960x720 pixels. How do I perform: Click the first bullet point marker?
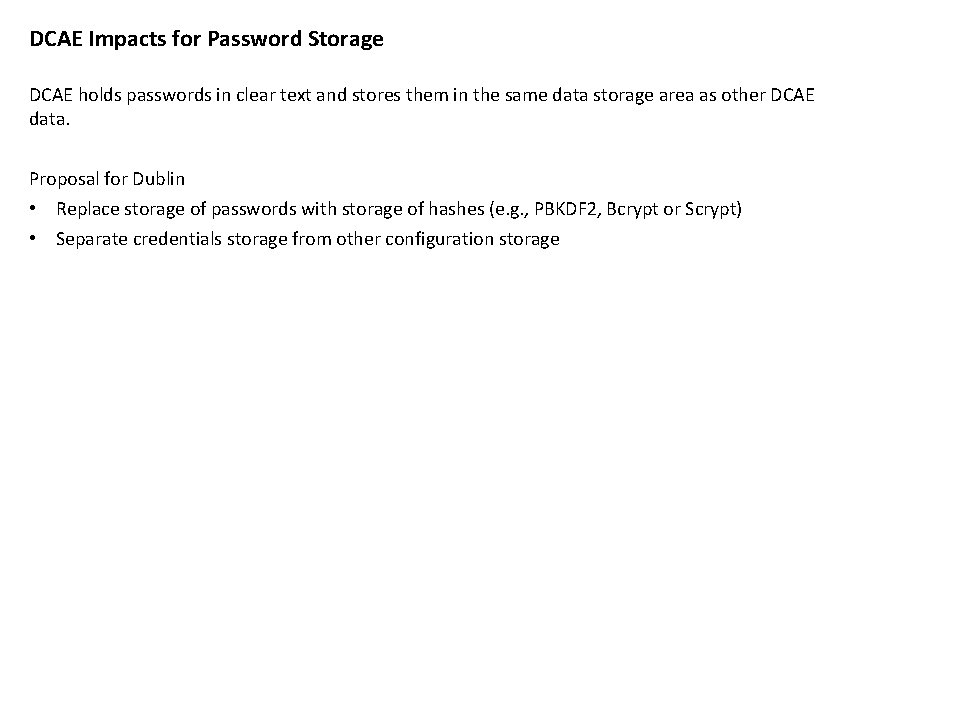33,209
